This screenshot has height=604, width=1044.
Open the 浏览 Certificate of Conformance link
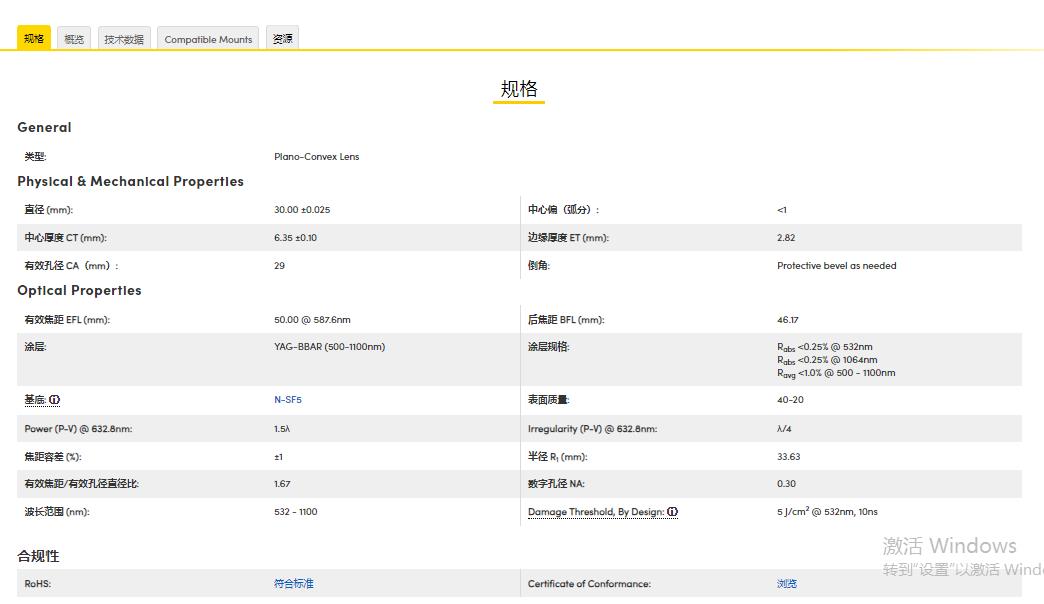(x=787, y=584)
